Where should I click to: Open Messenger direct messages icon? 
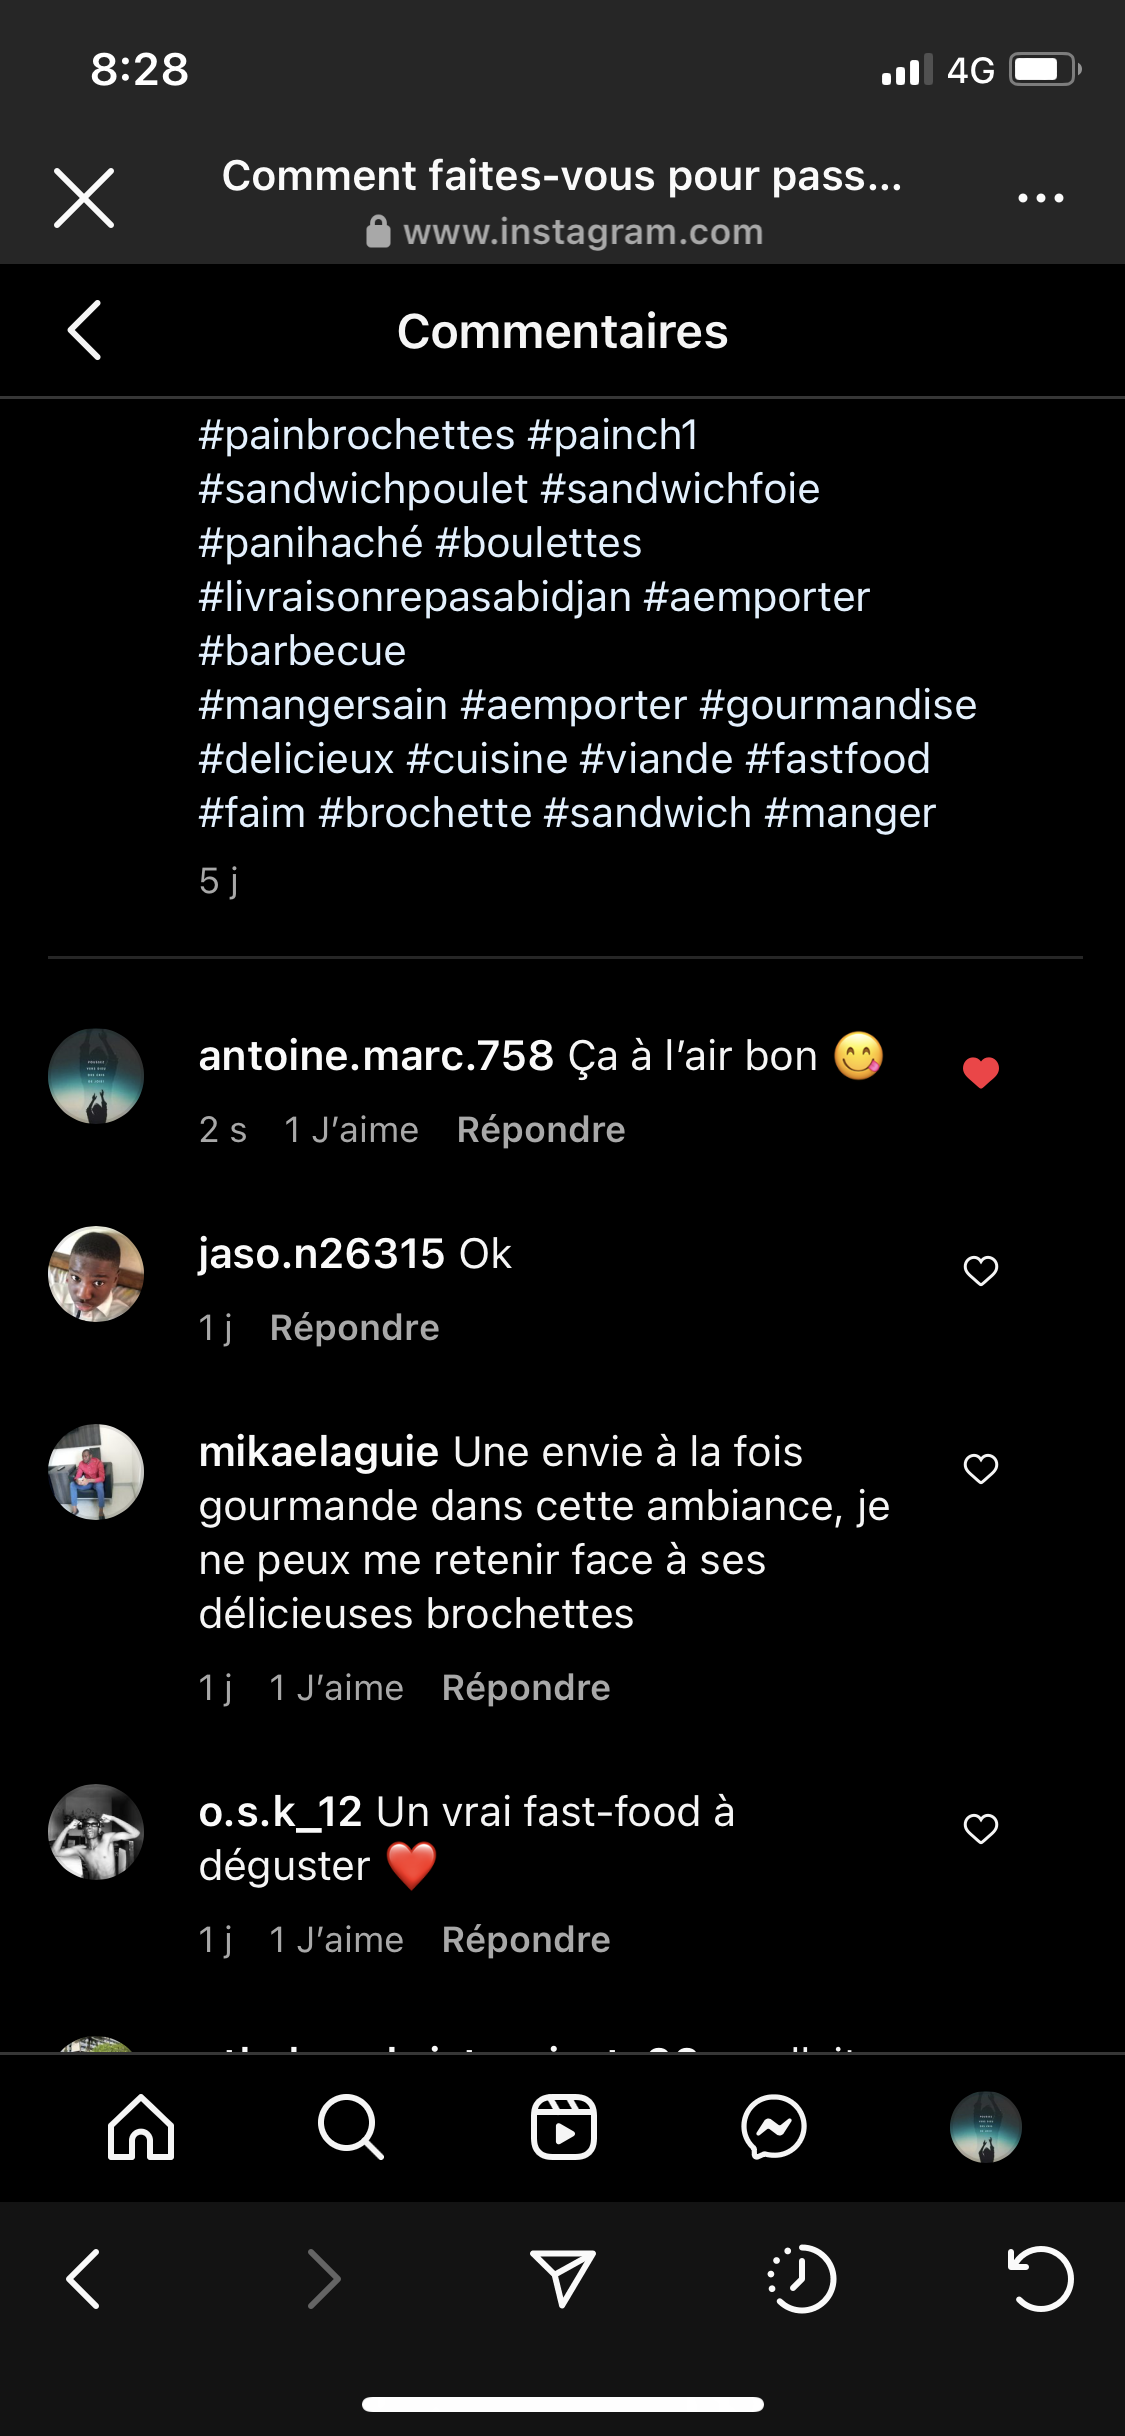pyautogui.click(x=774, y=2127)
